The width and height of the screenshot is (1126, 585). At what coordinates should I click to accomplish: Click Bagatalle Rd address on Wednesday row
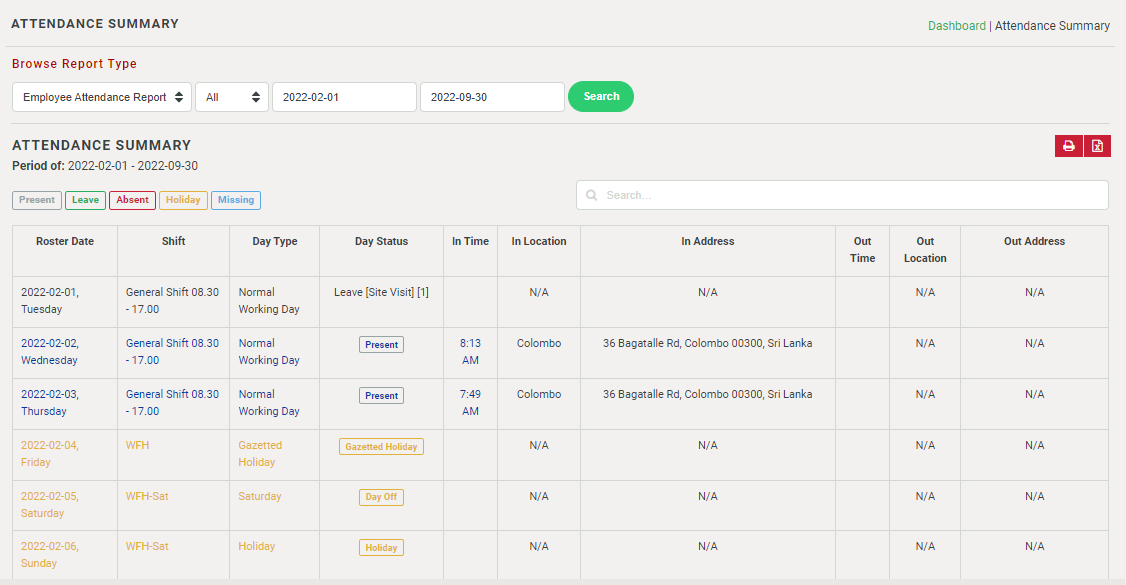tap(707, 343)
